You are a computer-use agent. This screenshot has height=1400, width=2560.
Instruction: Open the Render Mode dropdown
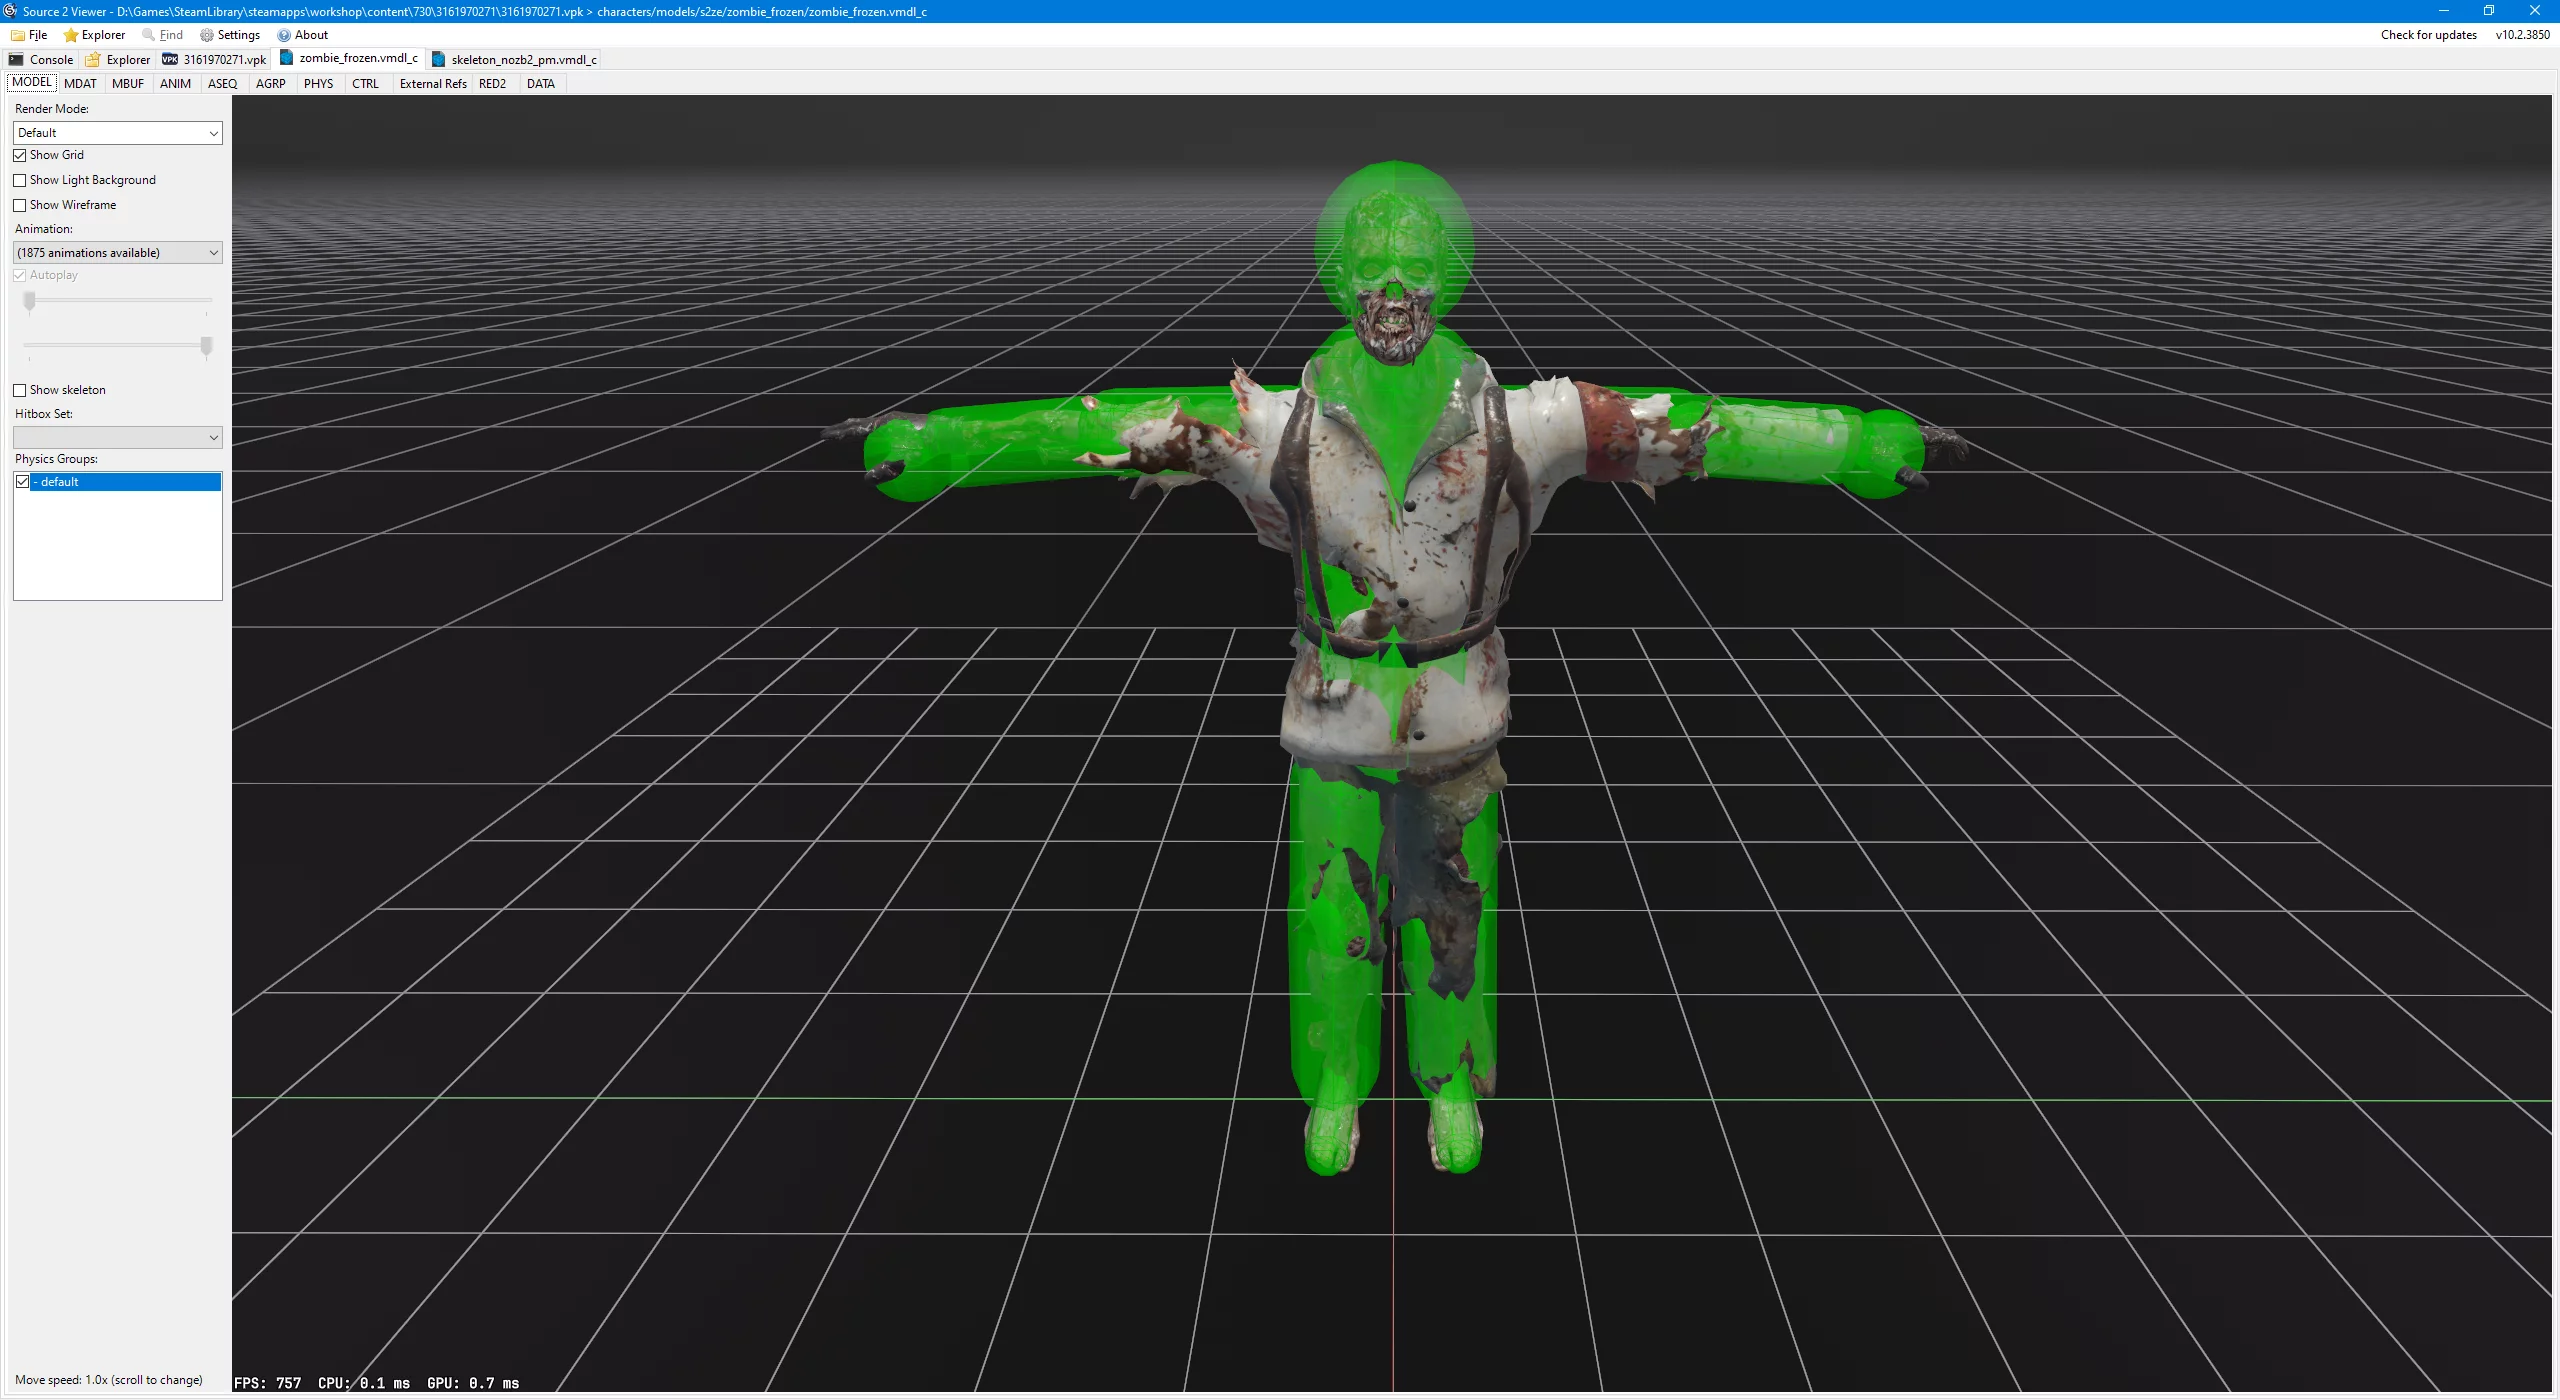(118, 133)
